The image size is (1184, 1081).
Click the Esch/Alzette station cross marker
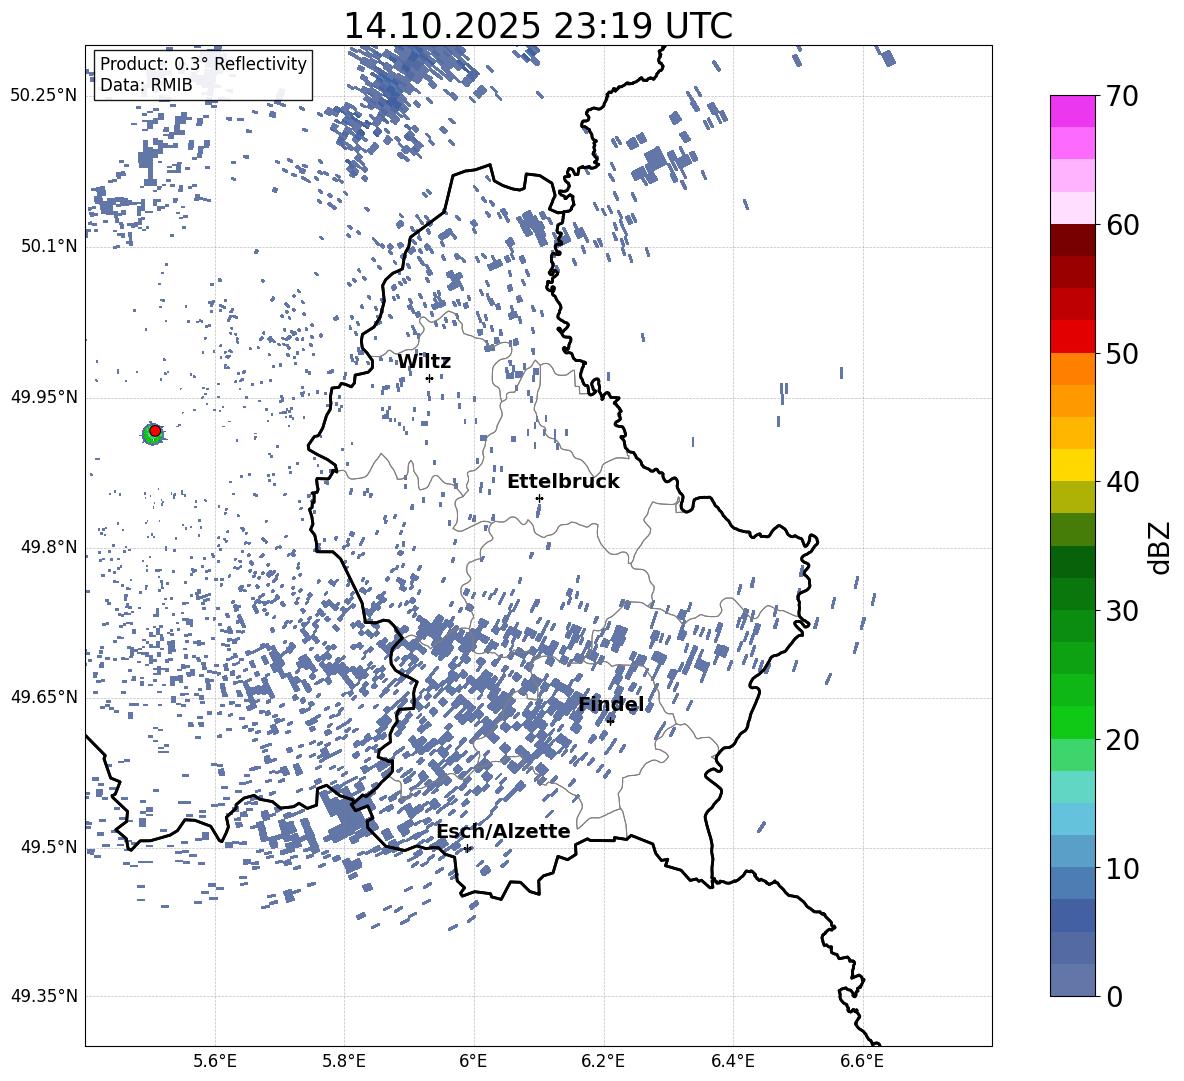(x=467, y=848)
